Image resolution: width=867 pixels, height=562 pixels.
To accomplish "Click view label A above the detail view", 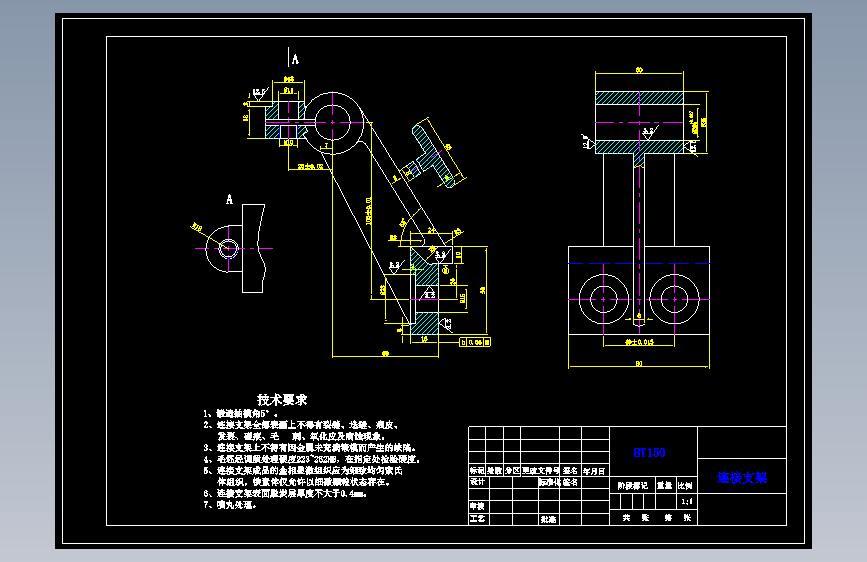I will [x=229, y=199].
